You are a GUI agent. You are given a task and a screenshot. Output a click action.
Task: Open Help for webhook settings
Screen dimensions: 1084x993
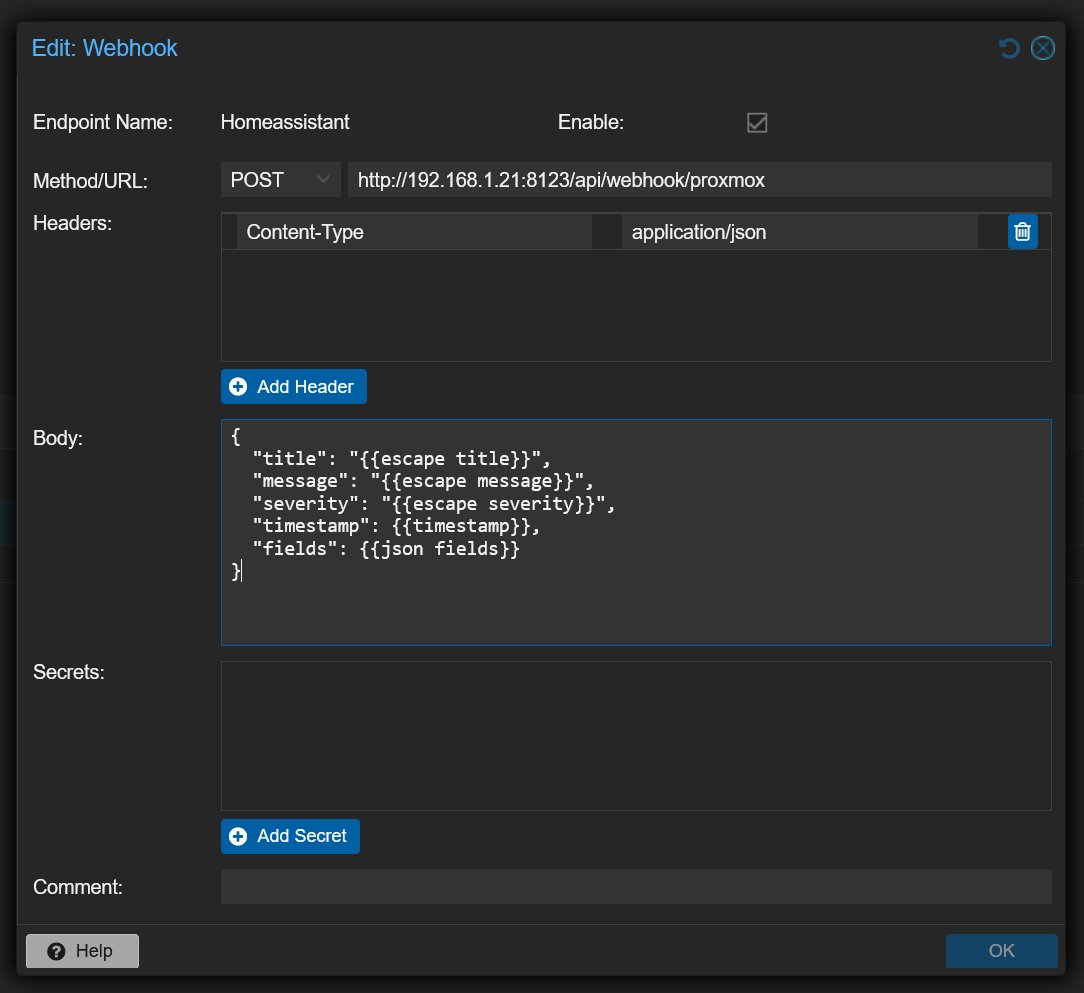point(82,951)
